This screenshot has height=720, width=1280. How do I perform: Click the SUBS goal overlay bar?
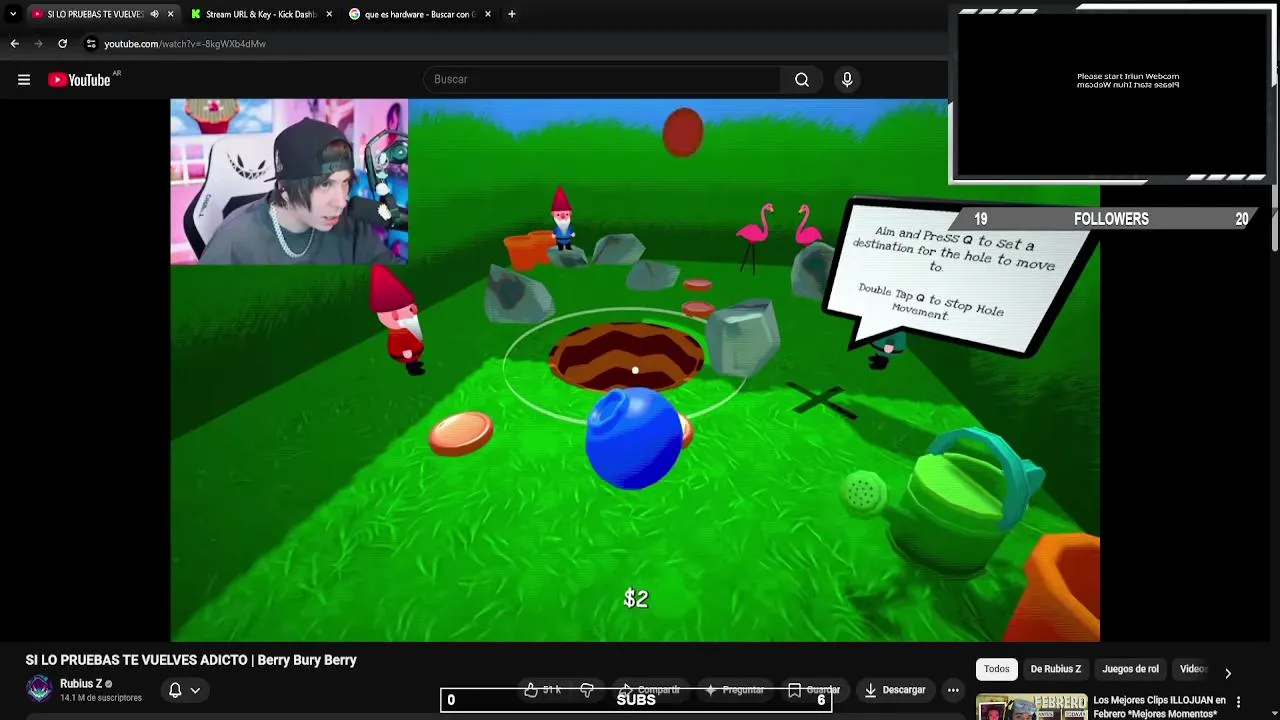coord(636,700)
